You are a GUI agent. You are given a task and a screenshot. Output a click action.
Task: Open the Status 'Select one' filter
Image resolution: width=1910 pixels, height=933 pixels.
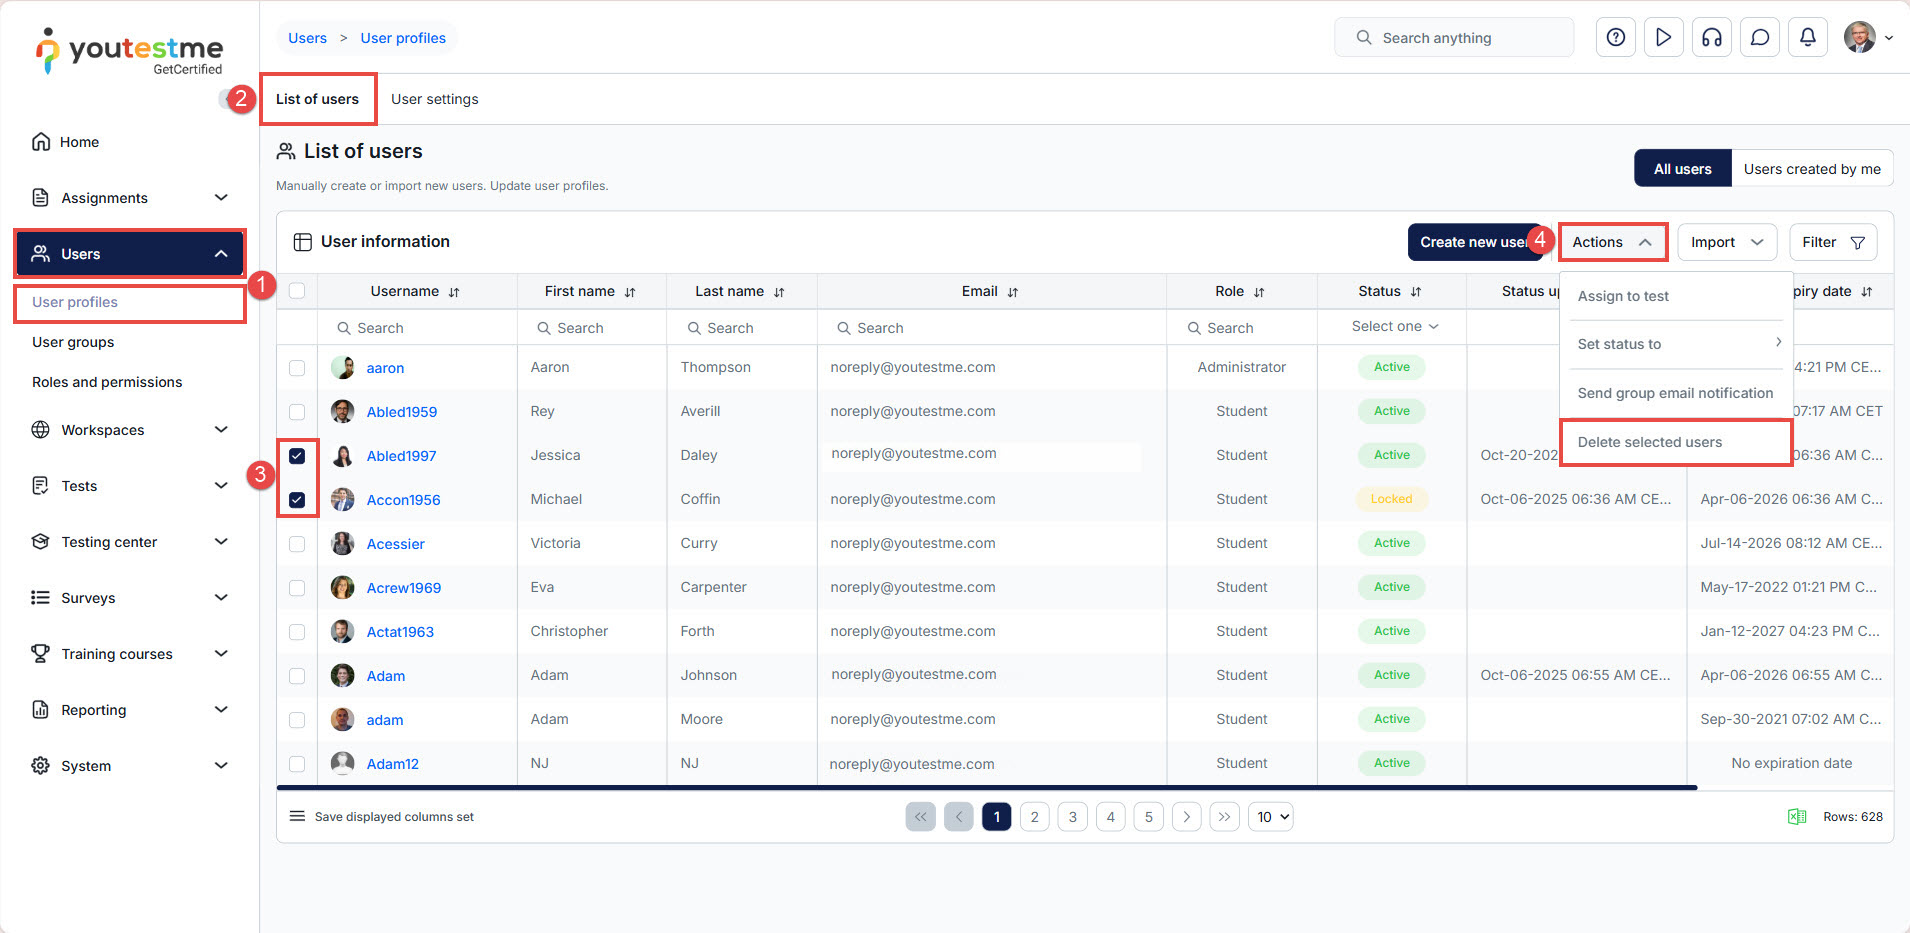click(x=1394, y=327)
